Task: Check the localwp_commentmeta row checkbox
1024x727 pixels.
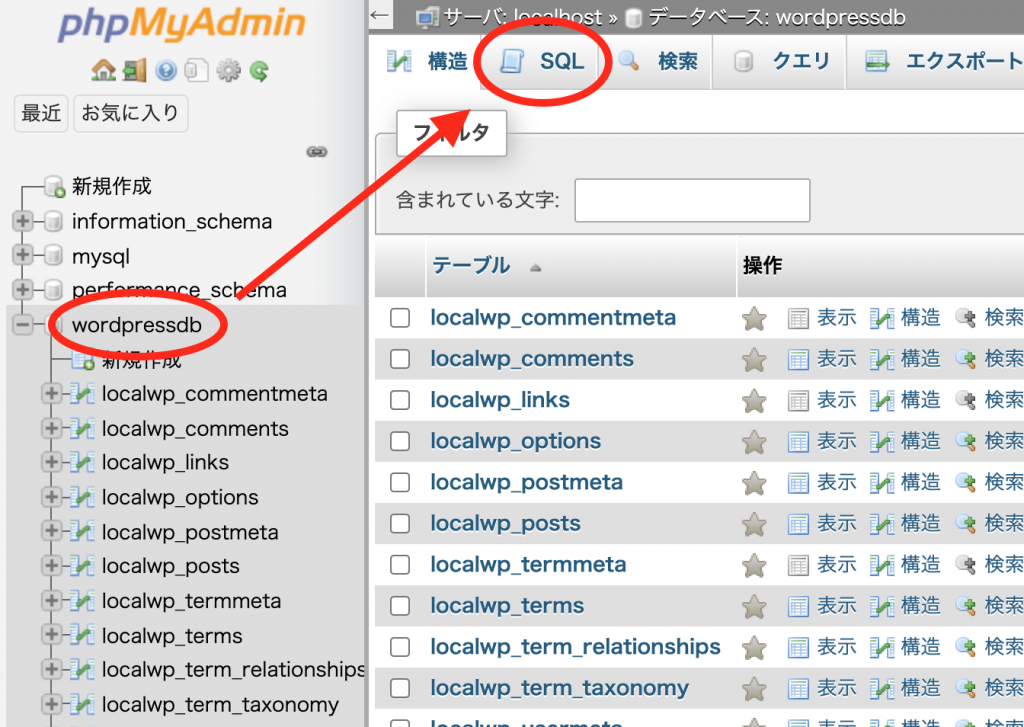Action: pyautogui.click(x=400, y=318)
